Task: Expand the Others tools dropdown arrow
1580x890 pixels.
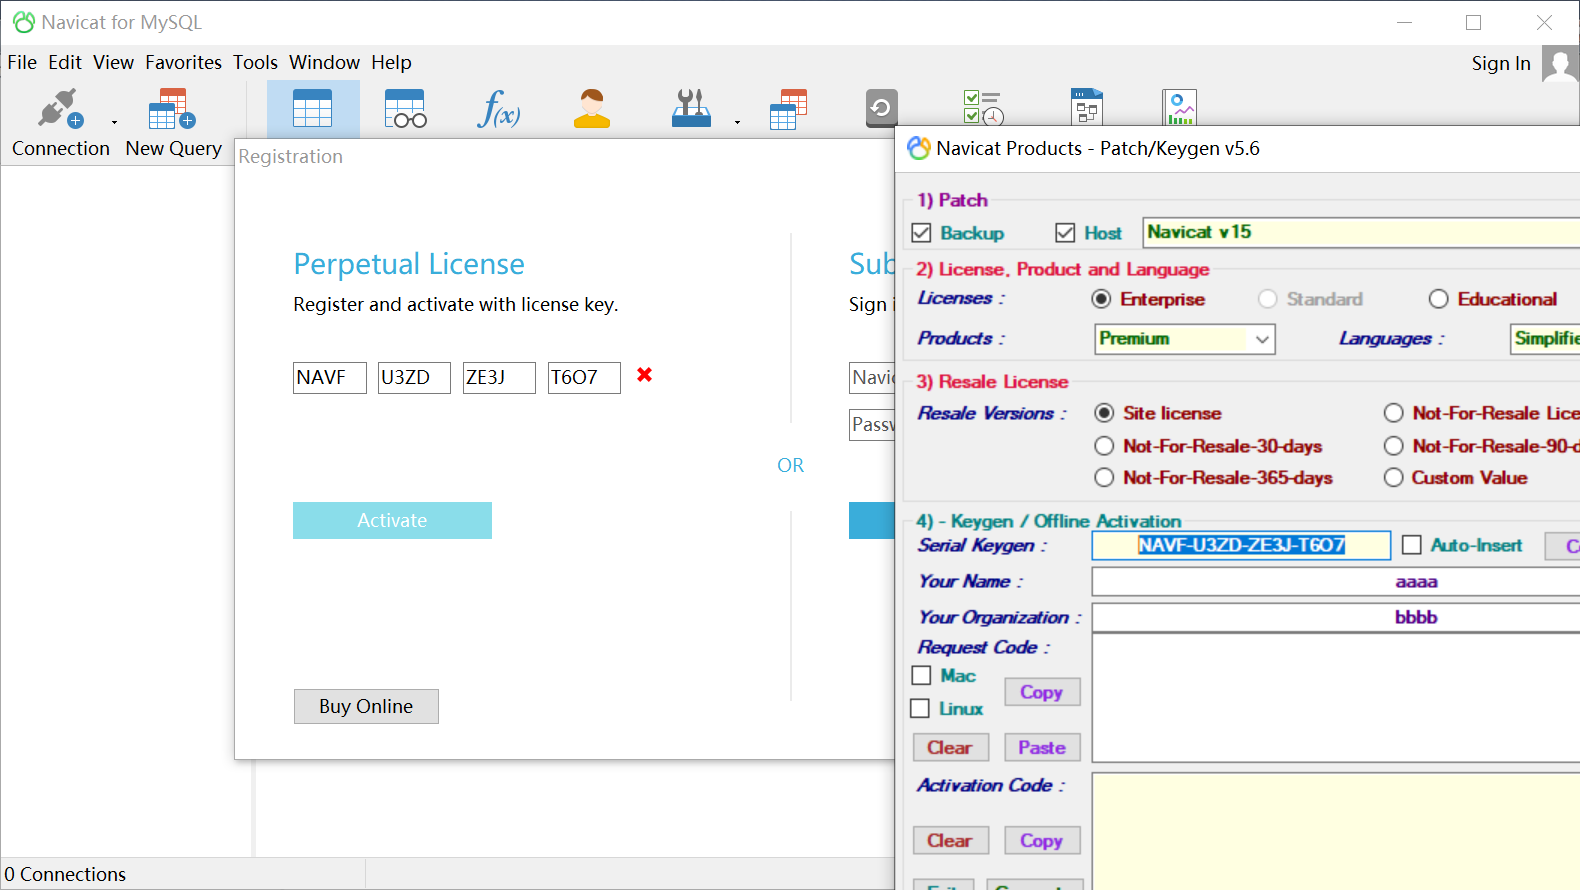Action: [x=737, y=122]
